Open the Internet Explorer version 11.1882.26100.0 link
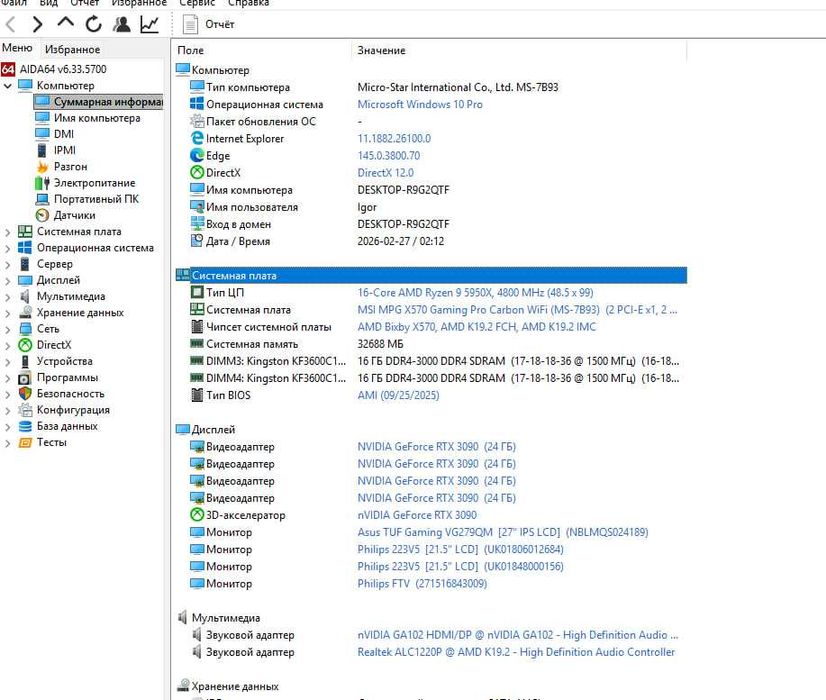This screenshot has width=826, height=700. click(x=394, y=139)
